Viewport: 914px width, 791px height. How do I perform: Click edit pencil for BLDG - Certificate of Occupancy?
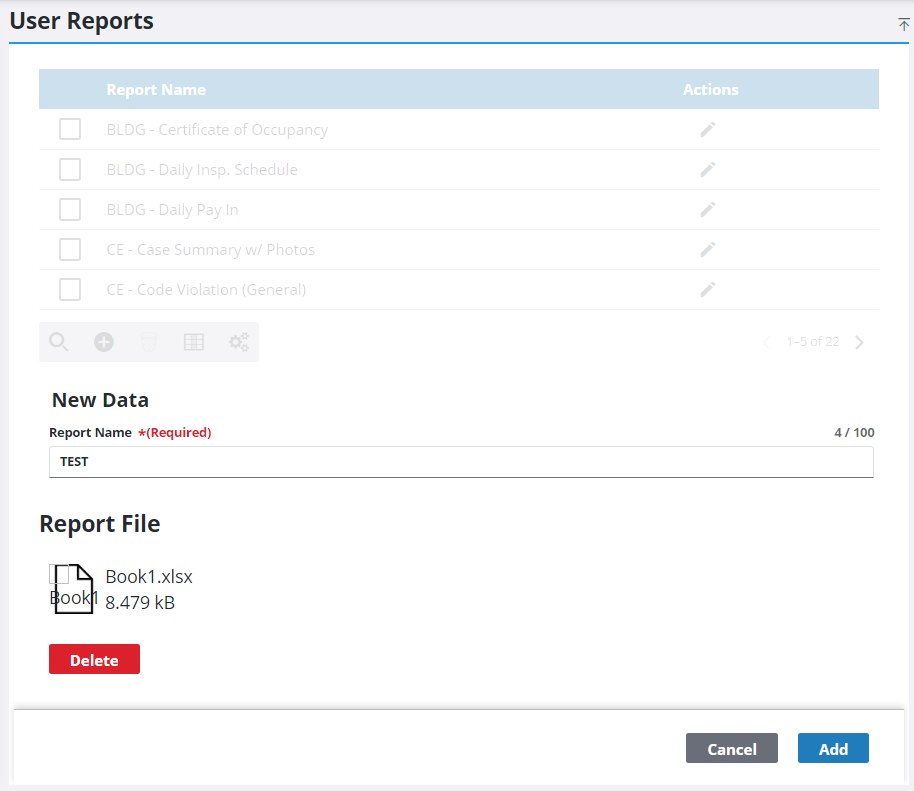[708, 130]
